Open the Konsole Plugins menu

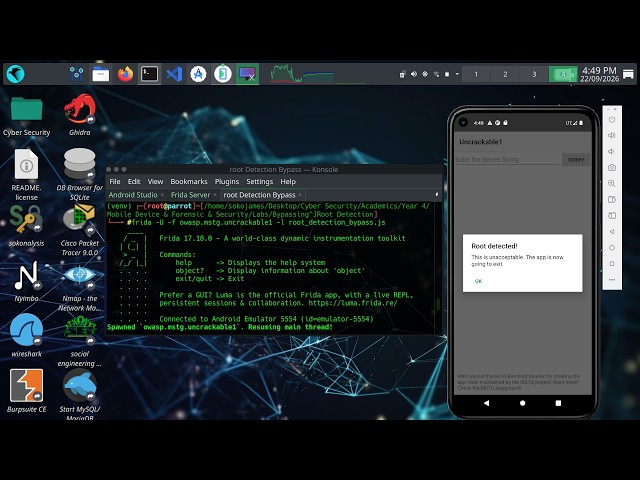[x=227, y=182]
